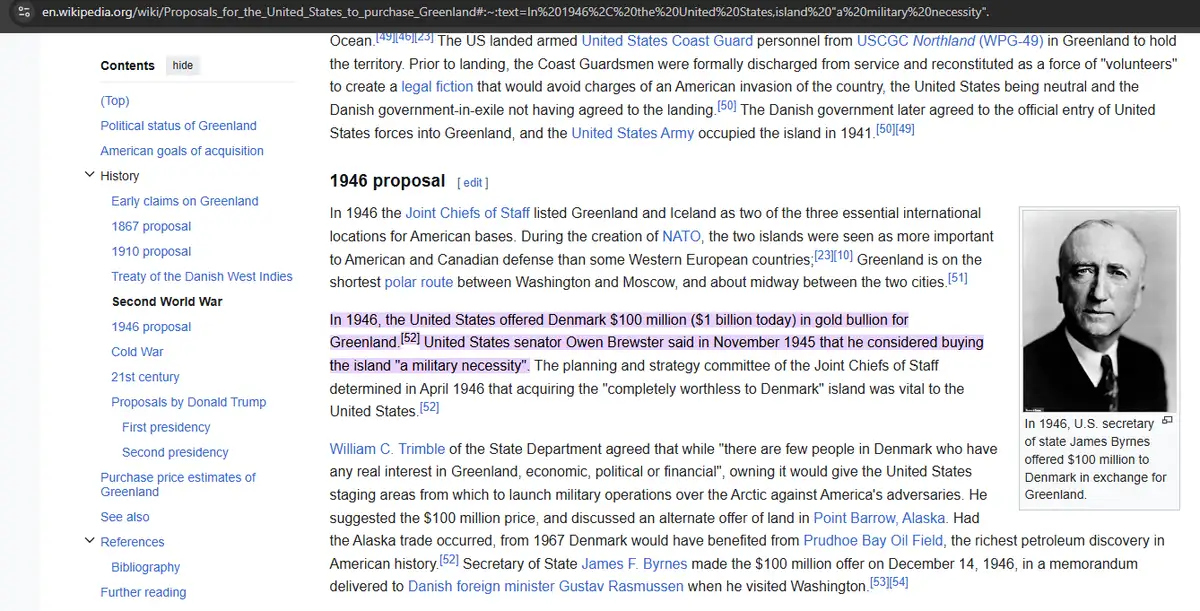Screen dimensions: 1200x611
Task: Click the browser address bar URL
Action: (500, 12)
